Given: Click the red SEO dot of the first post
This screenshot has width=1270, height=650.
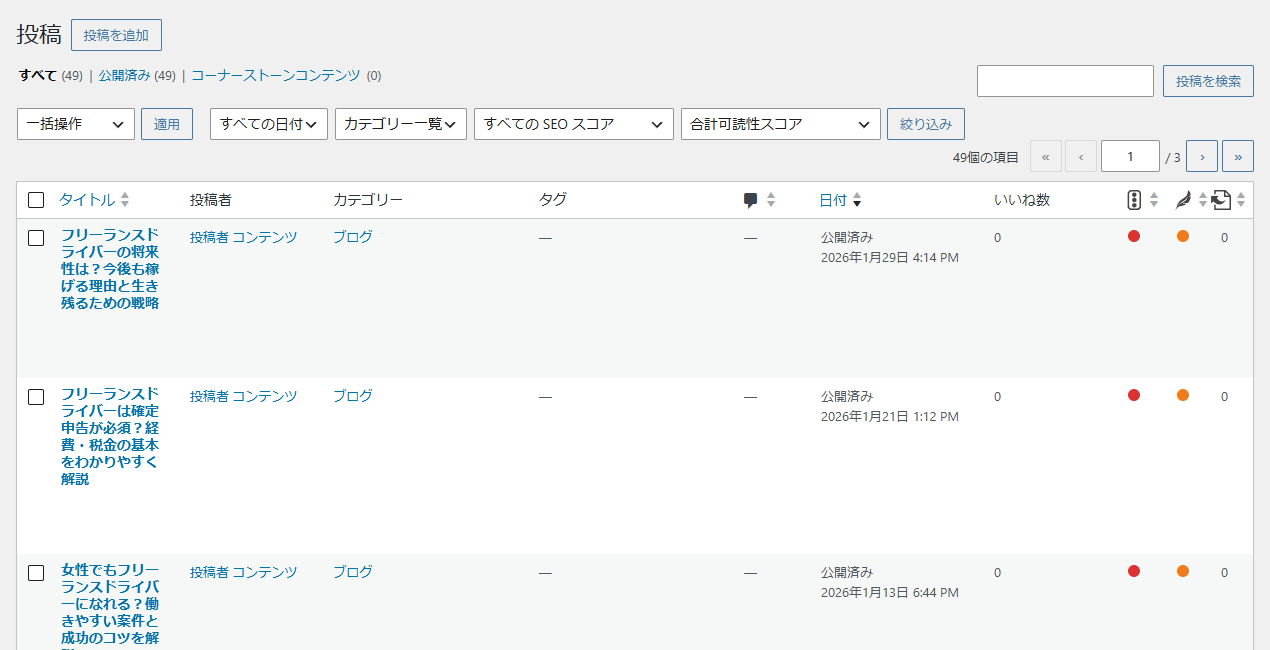Looking at the screenshot, I should click(1134, 237).
